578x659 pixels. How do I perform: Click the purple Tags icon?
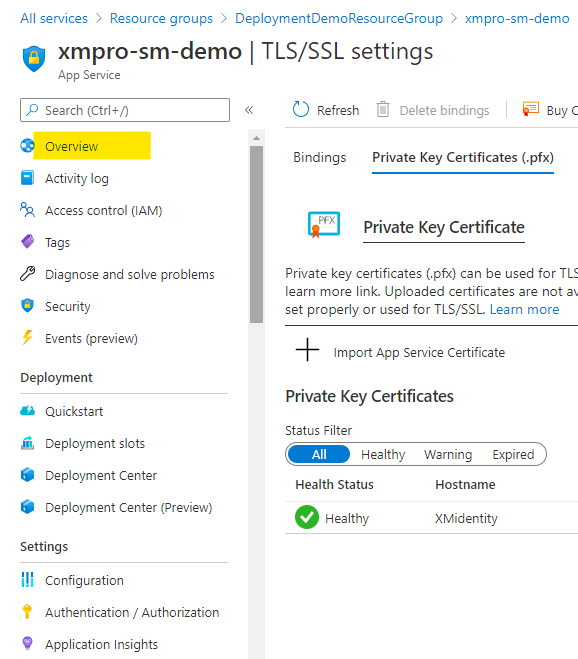pos(27,242)
